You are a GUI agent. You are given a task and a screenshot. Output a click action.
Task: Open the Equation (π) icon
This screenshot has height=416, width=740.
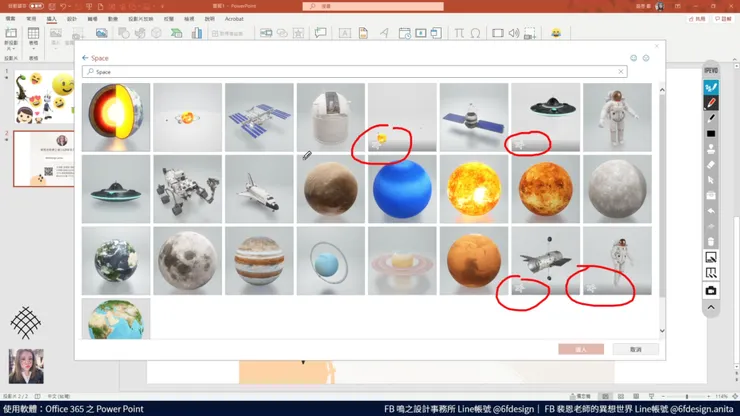[459, 33]
